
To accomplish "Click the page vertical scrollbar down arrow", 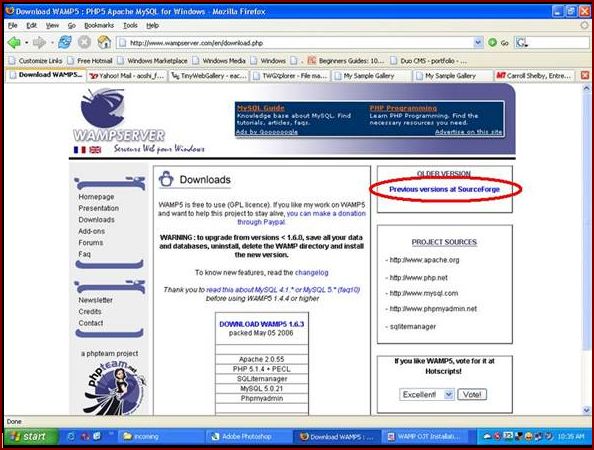I will [x=586, y=410].
